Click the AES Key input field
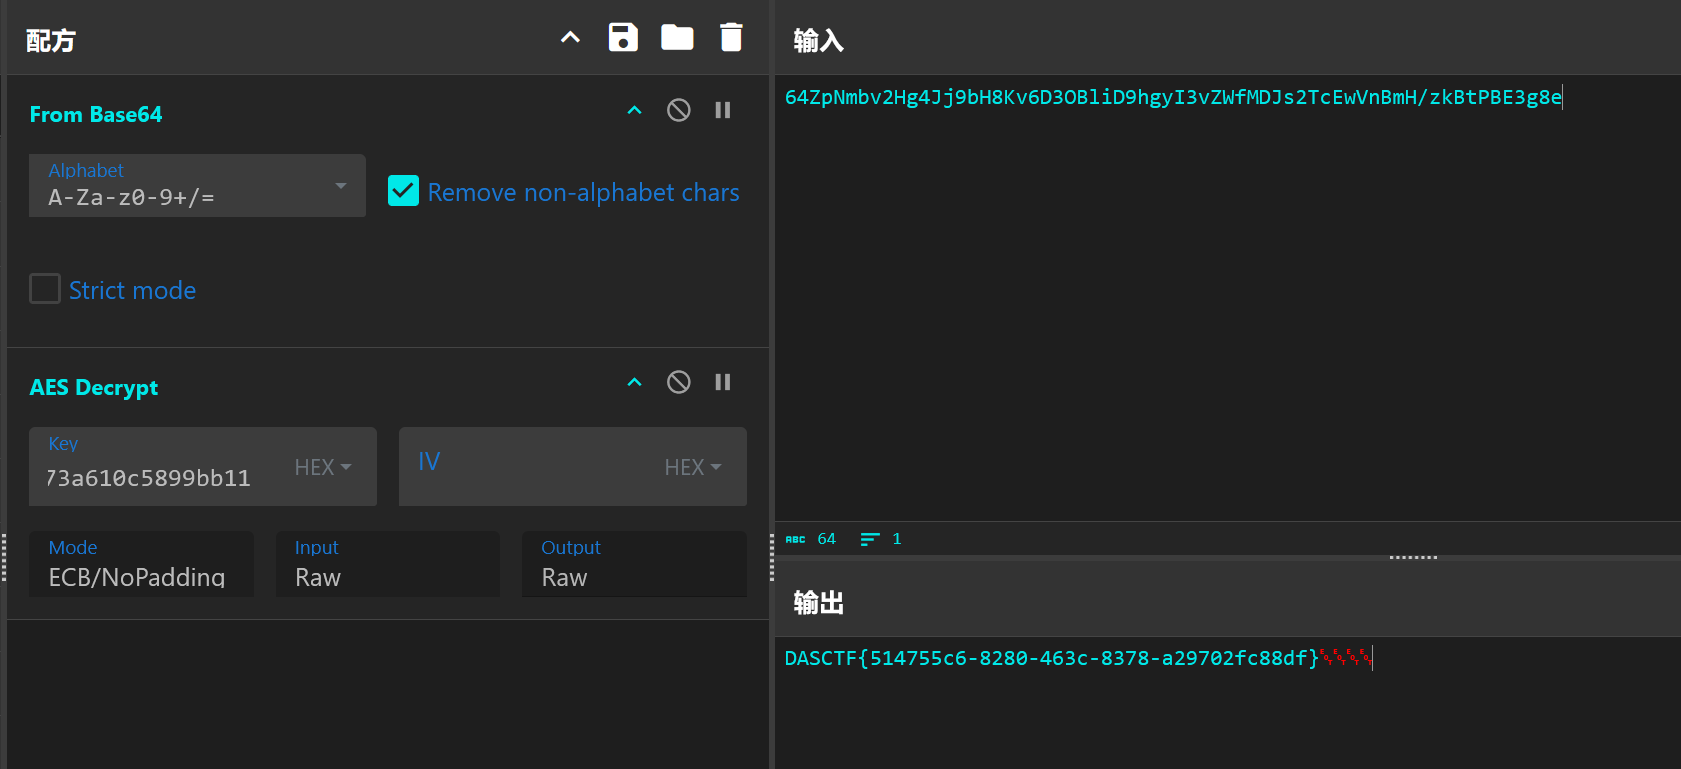 click(160, 477)
